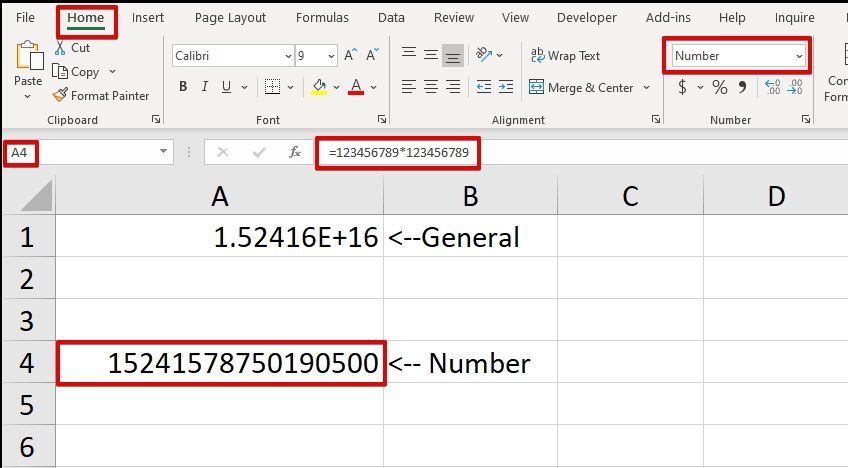The height and width of the screenshot is (468, 848).
Task: Apply accounting dollar format
Action: [x=683, y=87]
